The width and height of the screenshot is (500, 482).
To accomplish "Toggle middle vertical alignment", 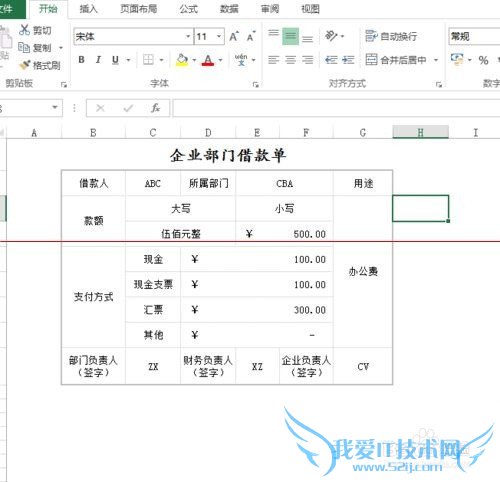I will 290,36.
